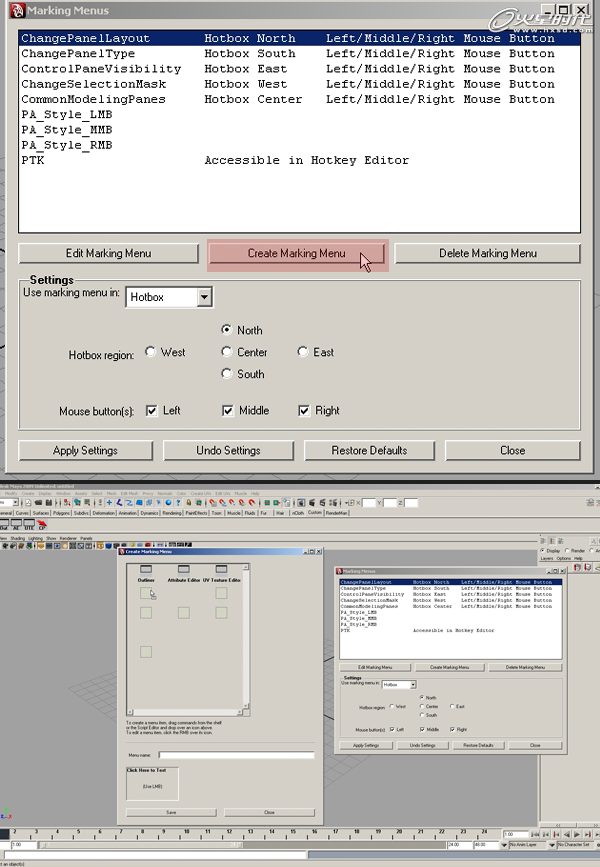
Task: Select West hotbox region in large dialog
Action: click(150, 352)
